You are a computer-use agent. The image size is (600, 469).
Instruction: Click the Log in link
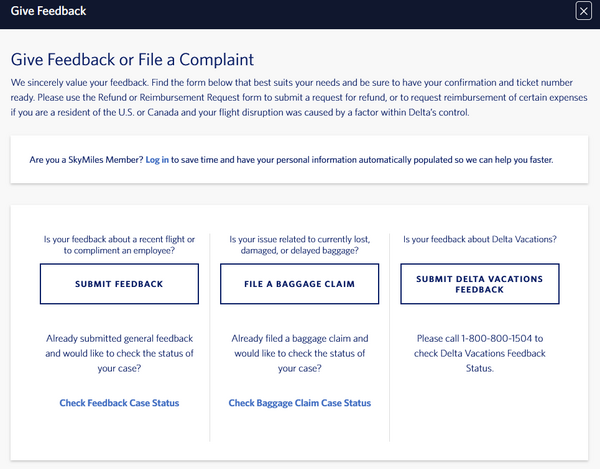tap(157, 160)
